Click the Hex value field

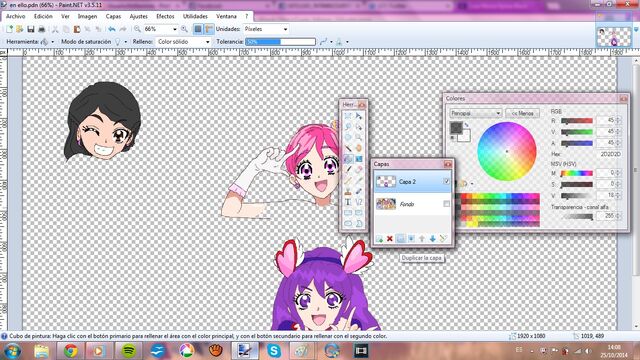pyautogui.click(x=609, y=154)
